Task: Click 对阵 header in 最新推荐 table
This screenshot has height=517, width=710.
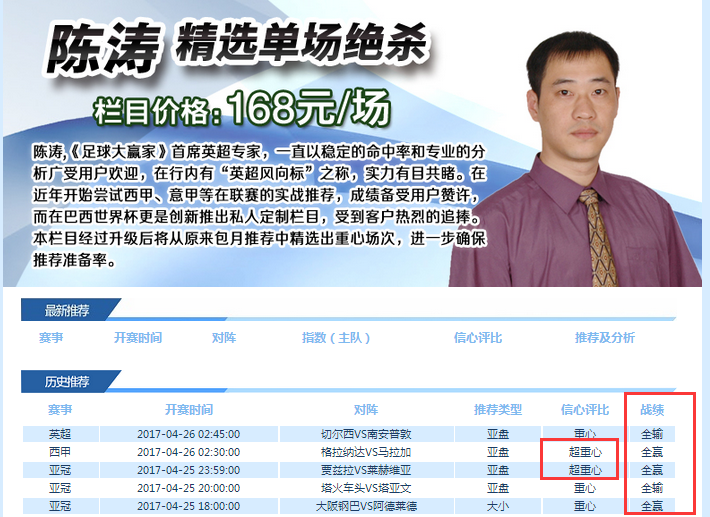Action: point(224,338)
